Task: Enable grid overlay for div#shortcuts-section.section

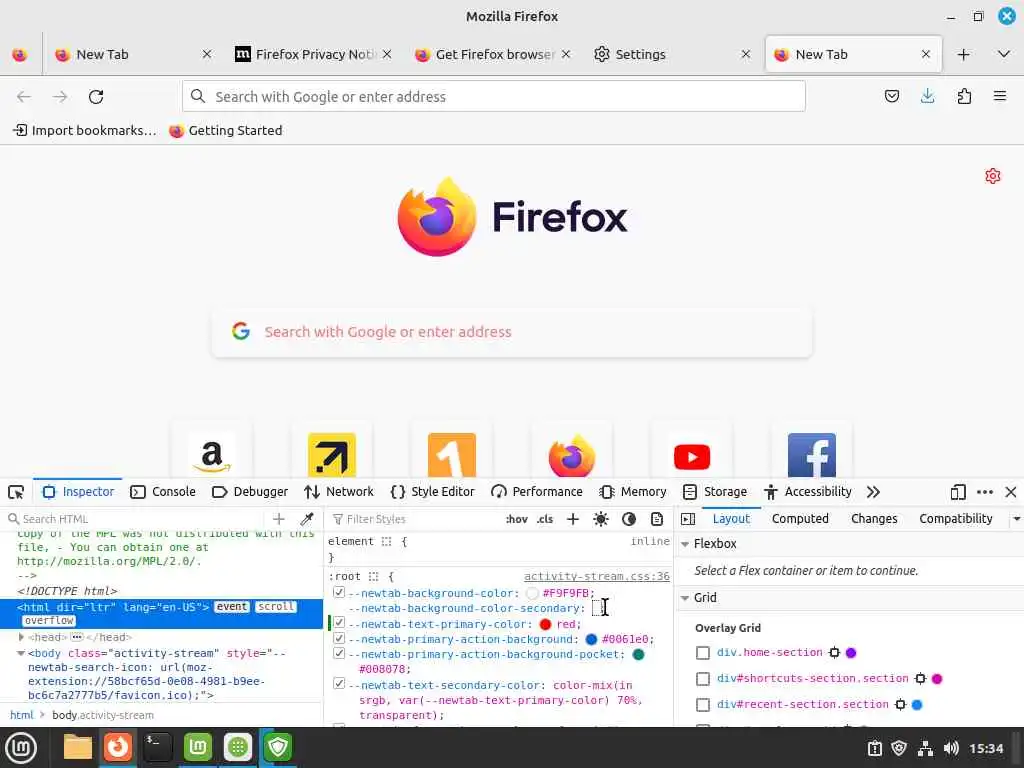Action: [703, 679]
